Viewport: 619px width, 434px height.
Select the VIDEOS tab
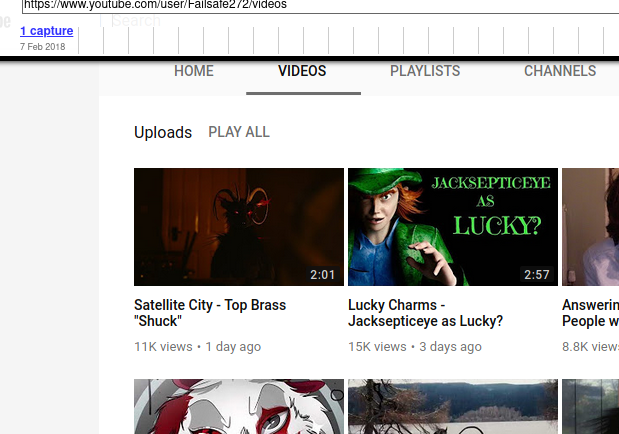coord(302,71)
